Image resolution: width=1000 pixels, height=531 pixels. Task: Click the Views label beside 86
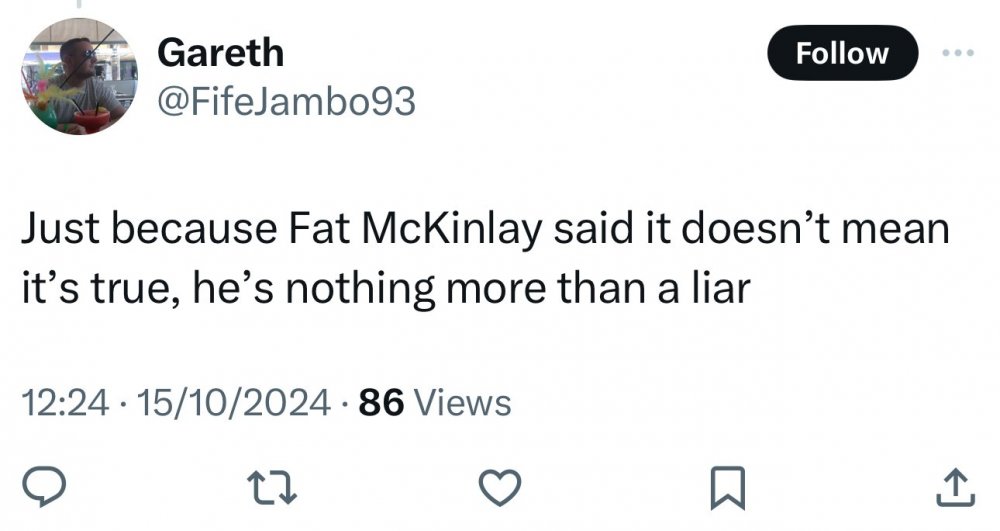[x=463, y=403]
